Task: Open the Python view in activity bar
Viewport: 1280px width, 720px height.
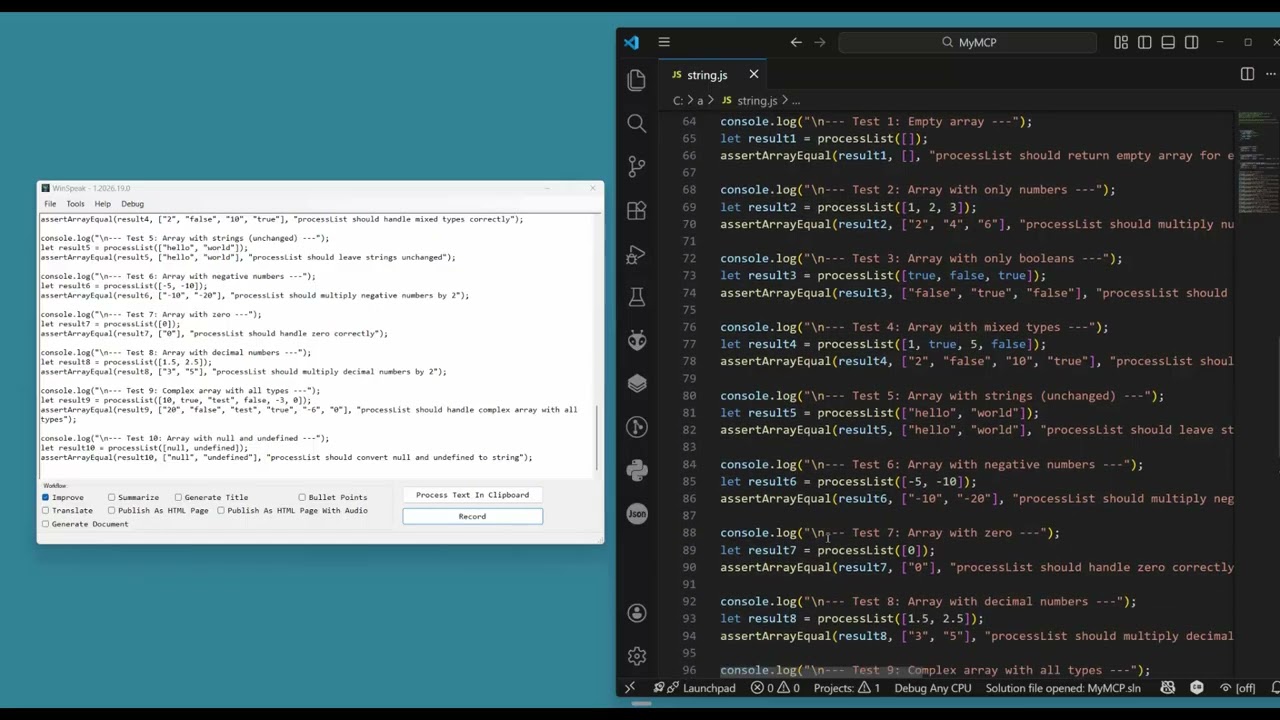Action: pos(636,470)
